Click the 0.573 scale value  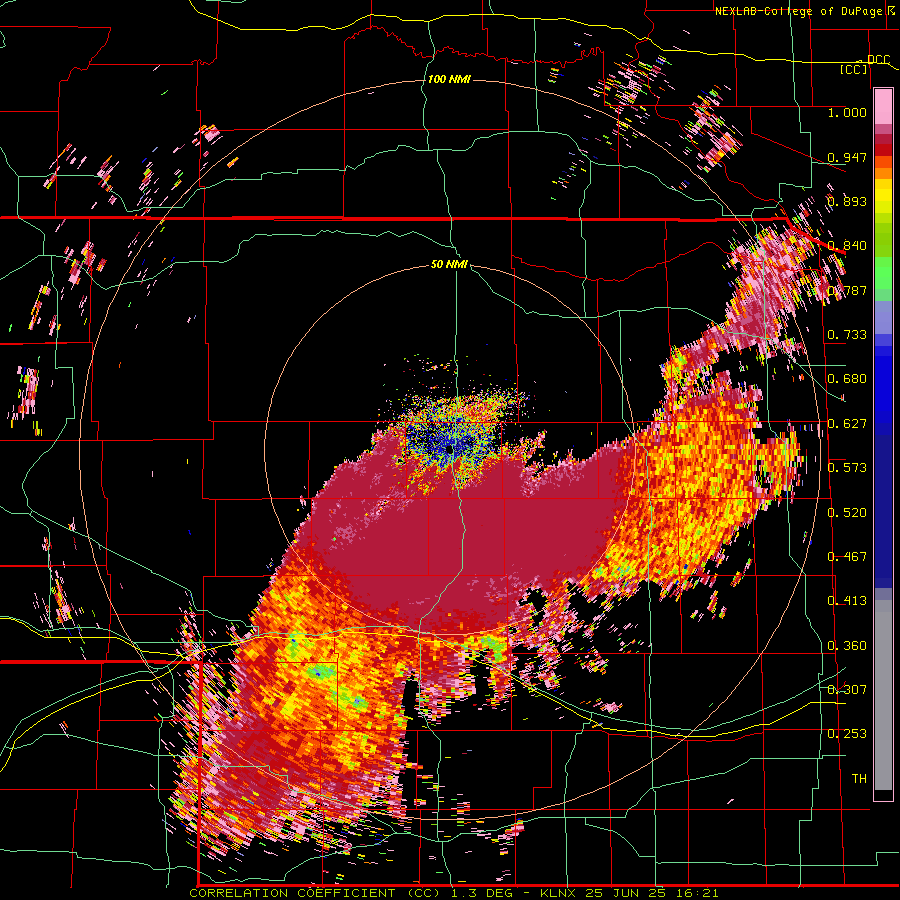pyautogui.click(x=847, y=468)
